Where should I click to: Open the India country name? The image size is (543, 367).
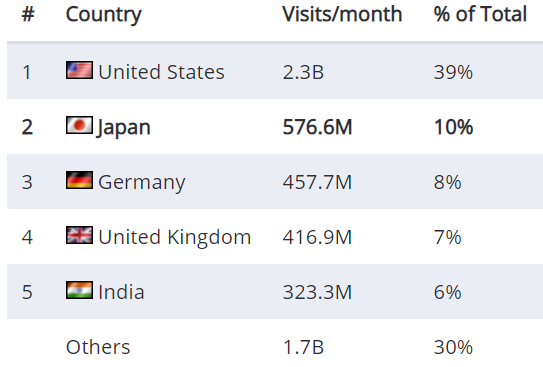coord(121,292)
